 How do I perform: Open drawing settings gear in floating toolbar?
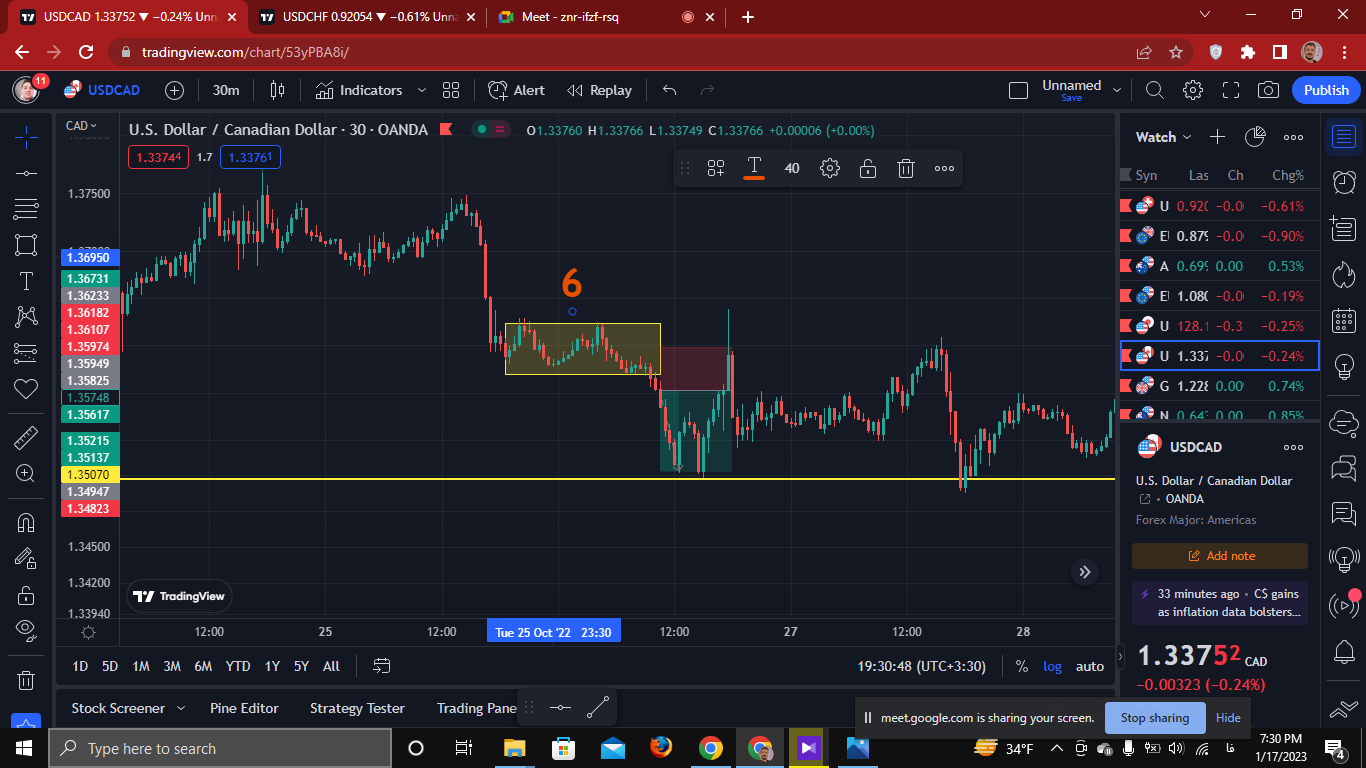[x=830, y=168]
